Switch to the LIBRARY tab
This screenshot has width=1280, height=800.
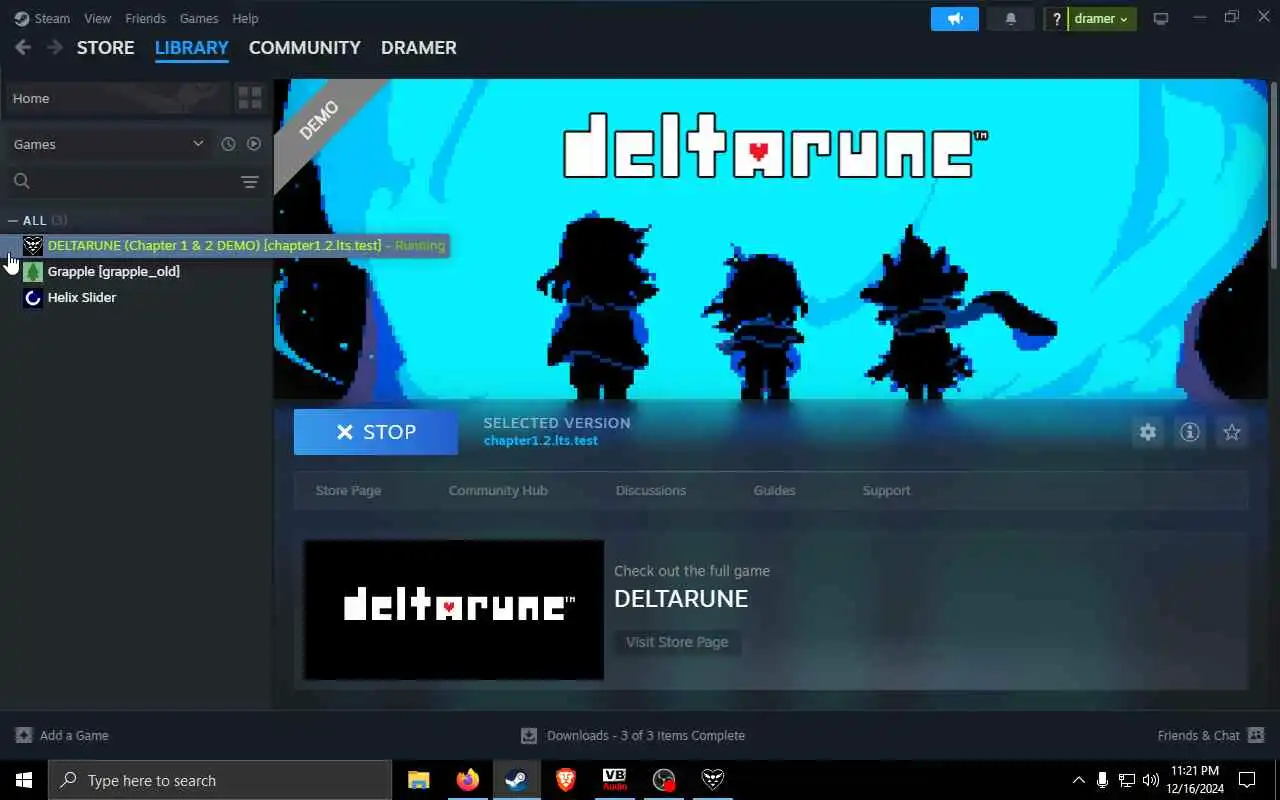192,47
